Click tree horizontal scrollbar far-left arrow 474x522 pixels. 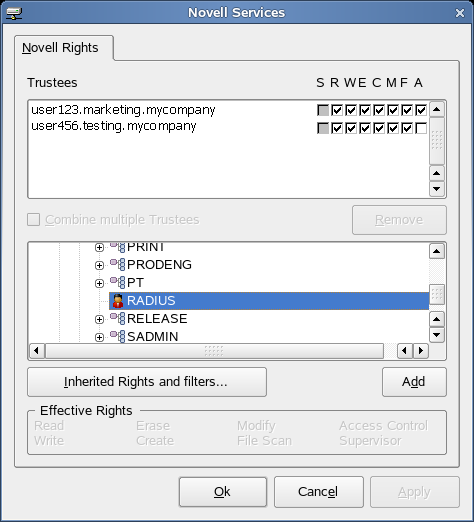click(x=37, y=351)
